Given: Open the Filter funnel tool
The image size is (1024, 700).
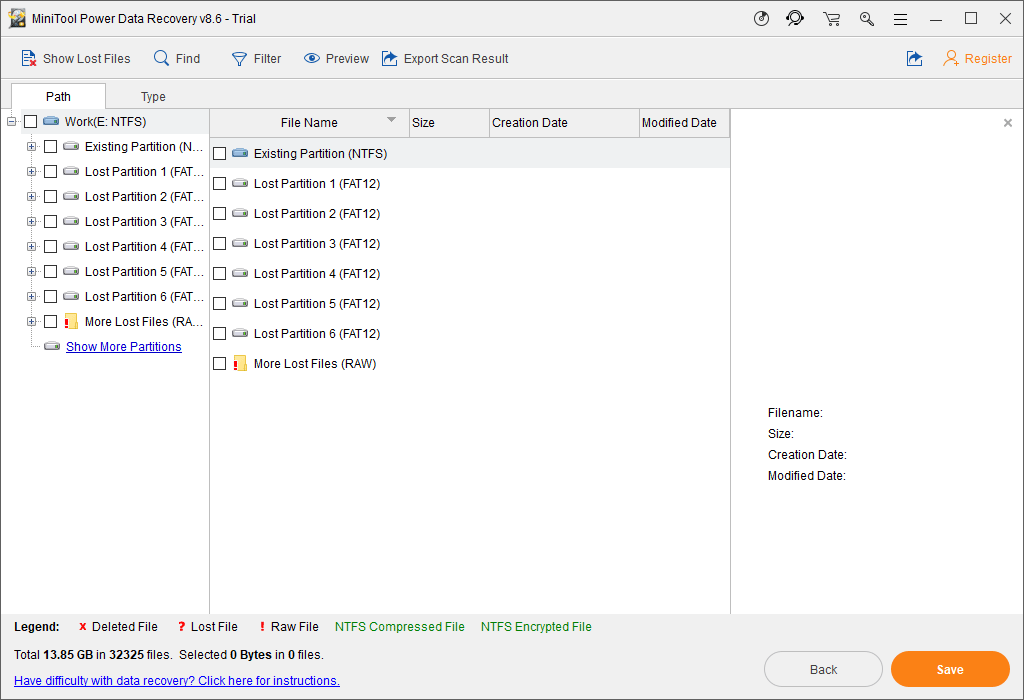Looking at the screenshot, I should 239,59.
